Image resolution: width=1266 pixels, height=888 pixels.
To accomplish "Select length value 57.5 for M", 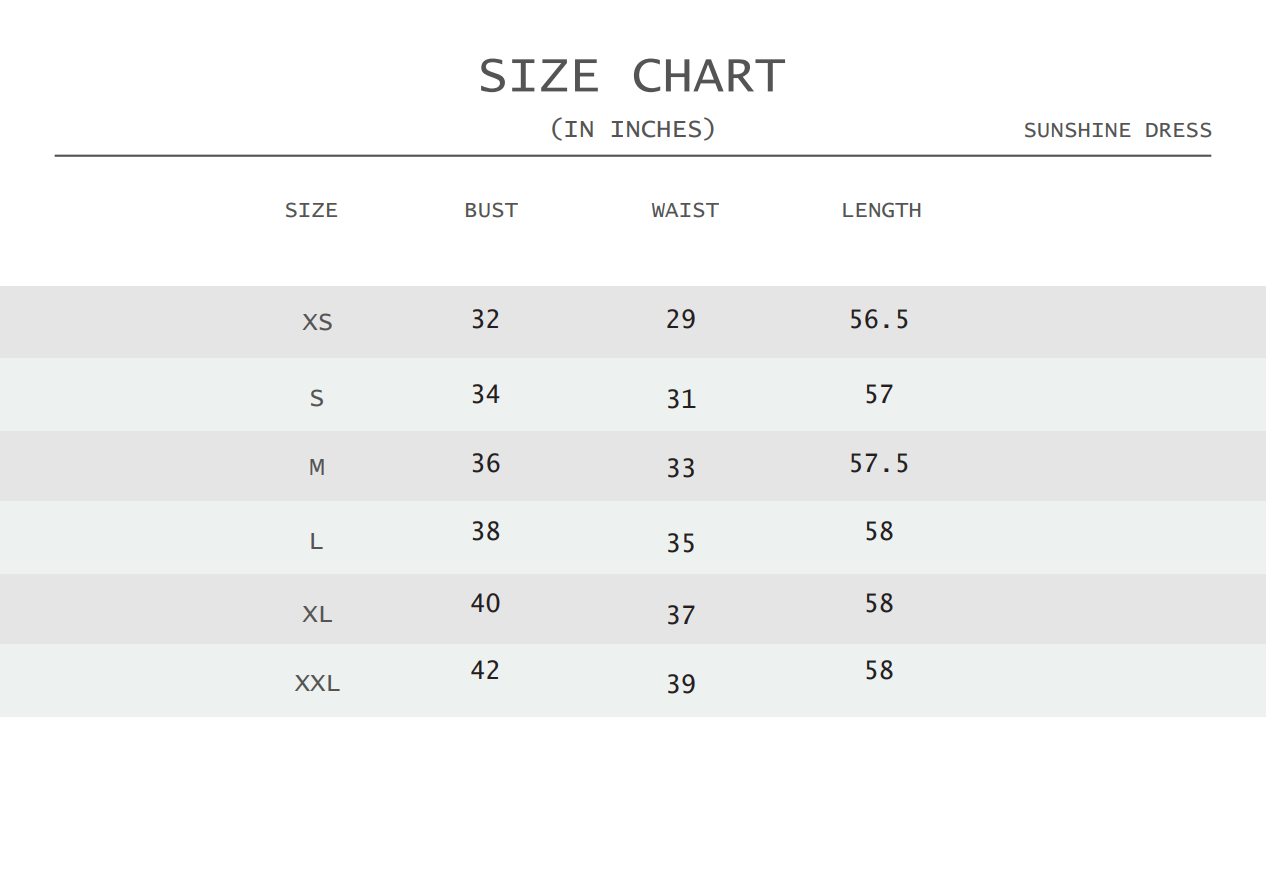I will coord(879,463).
